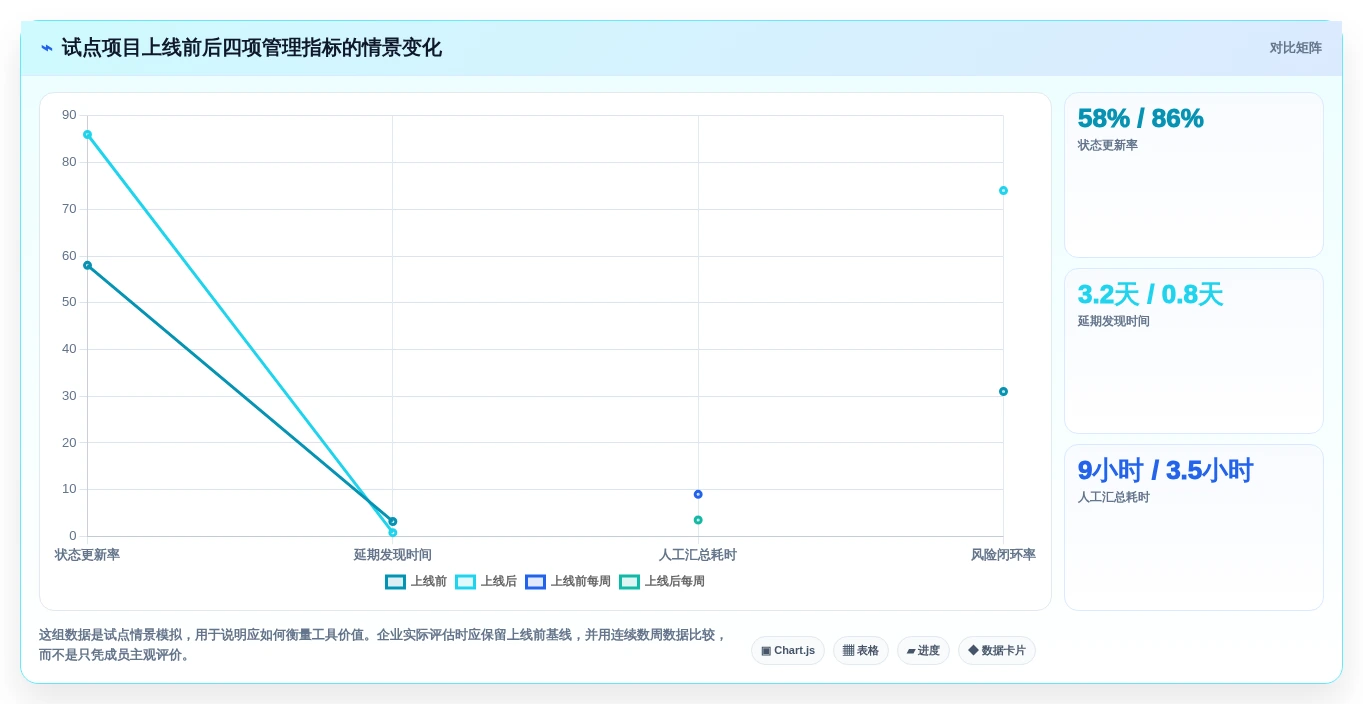Click the x-axis label 风险闭环率
1363x704 pixels.
coord(1003,555)
